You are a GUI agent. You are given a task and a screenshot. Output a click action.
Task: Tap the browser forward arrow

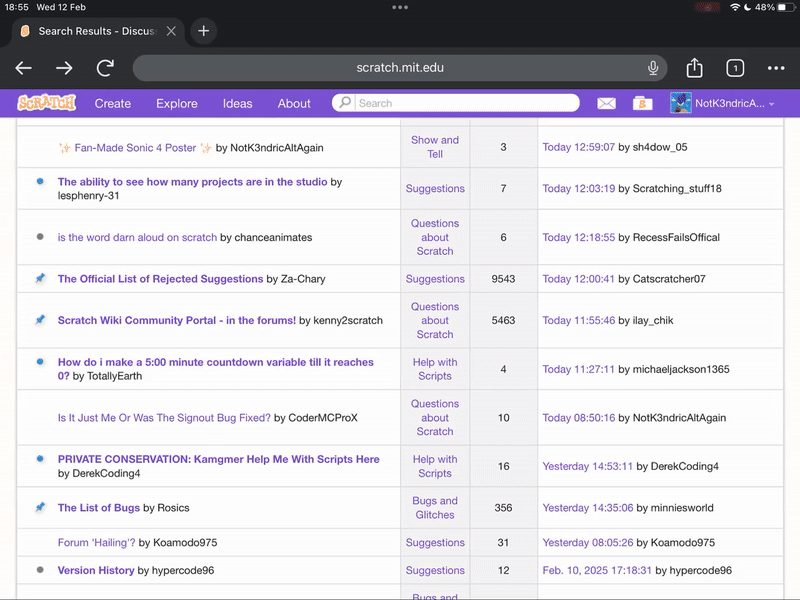tap(64, 68)
